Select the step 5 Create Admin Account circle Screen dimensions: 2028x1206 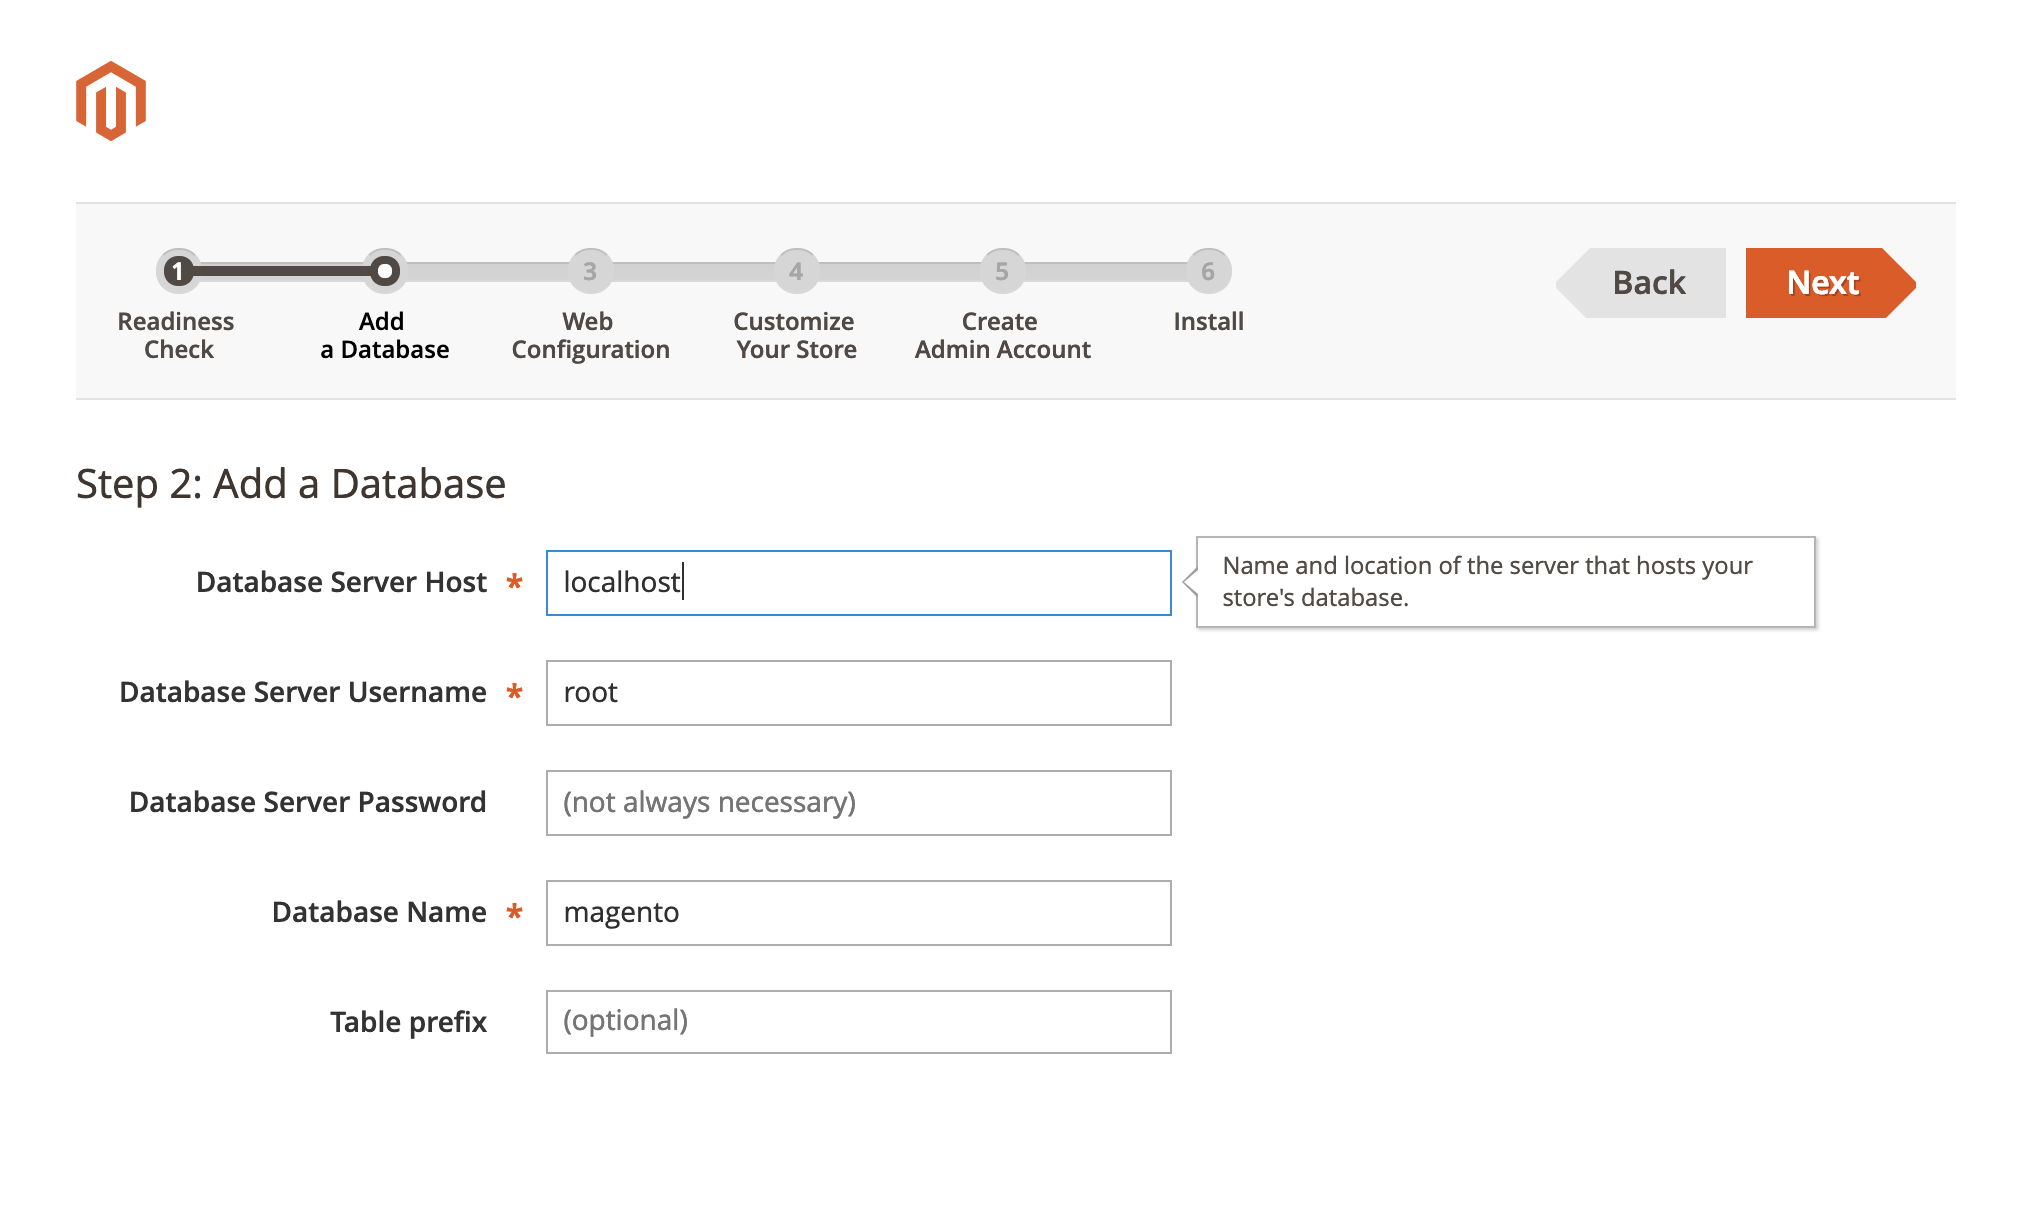pos(1000,270)
